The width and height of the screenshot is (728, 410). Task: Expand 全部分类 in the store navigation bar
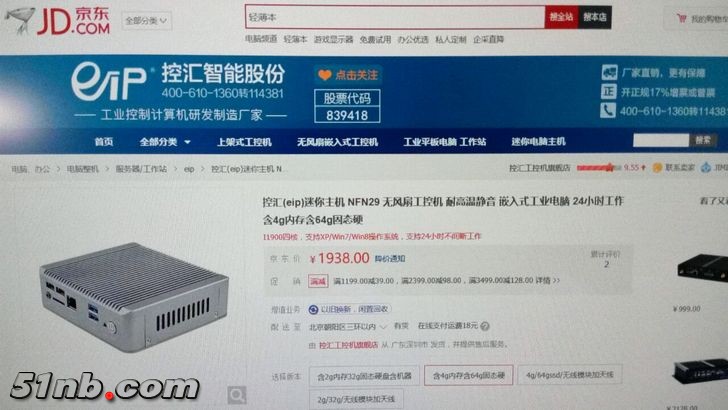point(165,142)
